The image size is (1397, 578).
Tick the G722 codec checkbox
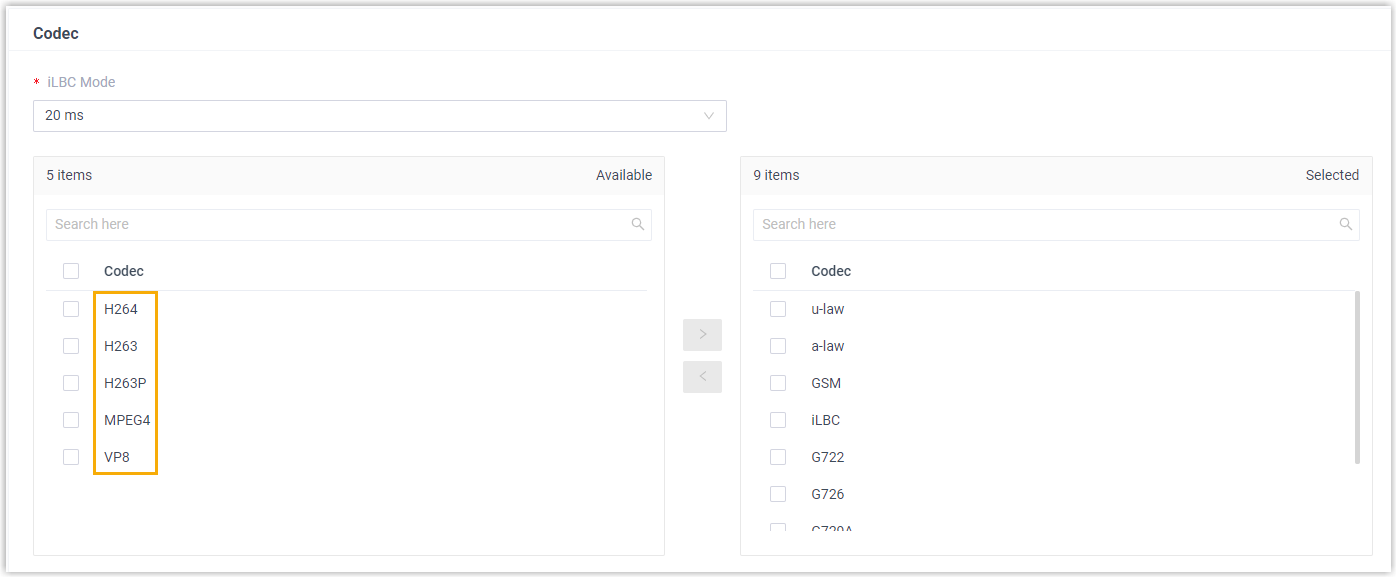point(778,457)
